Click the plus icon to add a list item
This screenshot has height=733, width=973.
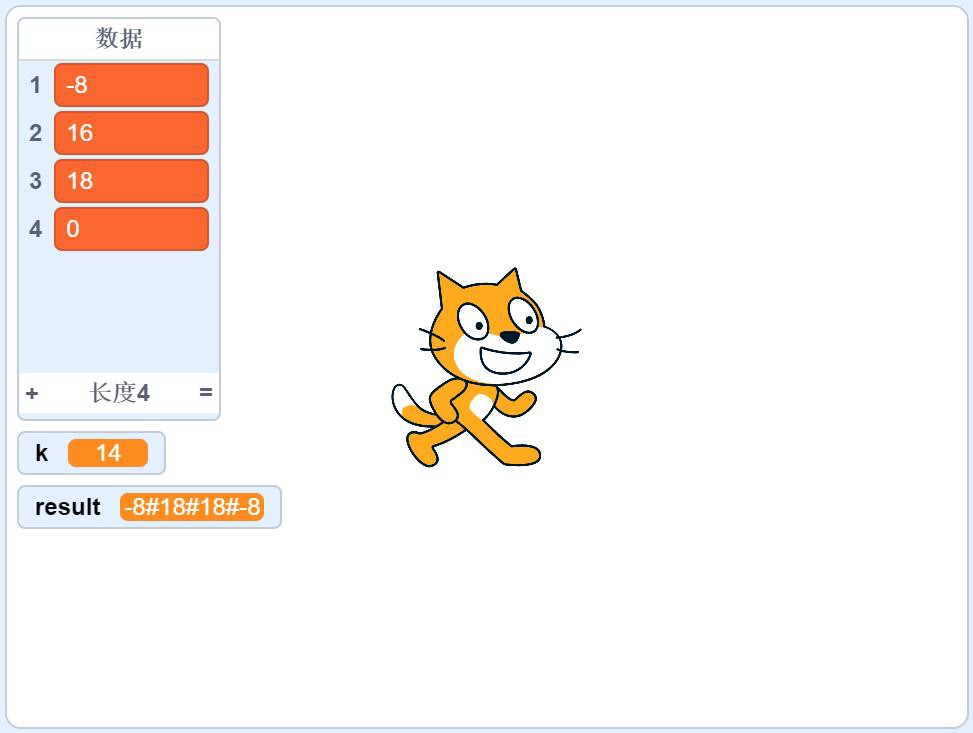pos(32,393)
